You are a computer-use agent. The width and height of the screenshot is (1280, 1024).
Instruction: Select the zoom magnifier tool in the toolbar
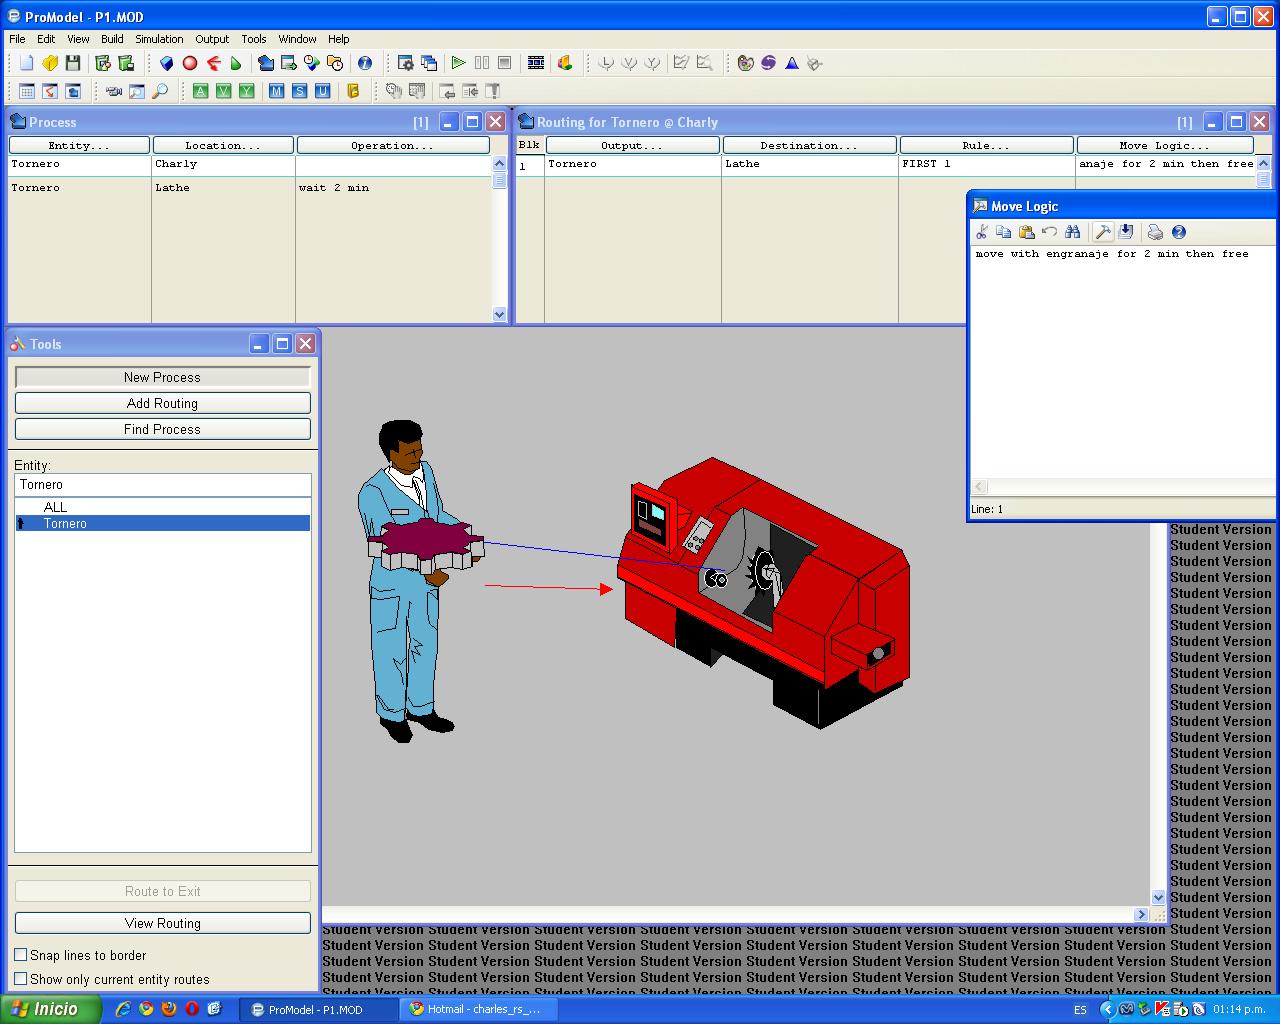[x=161, y=90]
